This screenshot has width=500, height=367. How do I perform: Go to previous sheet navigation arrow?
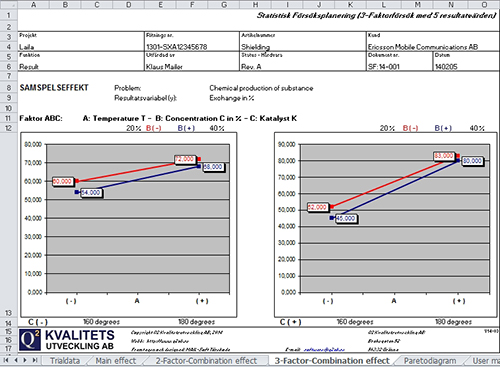[15, 360]
